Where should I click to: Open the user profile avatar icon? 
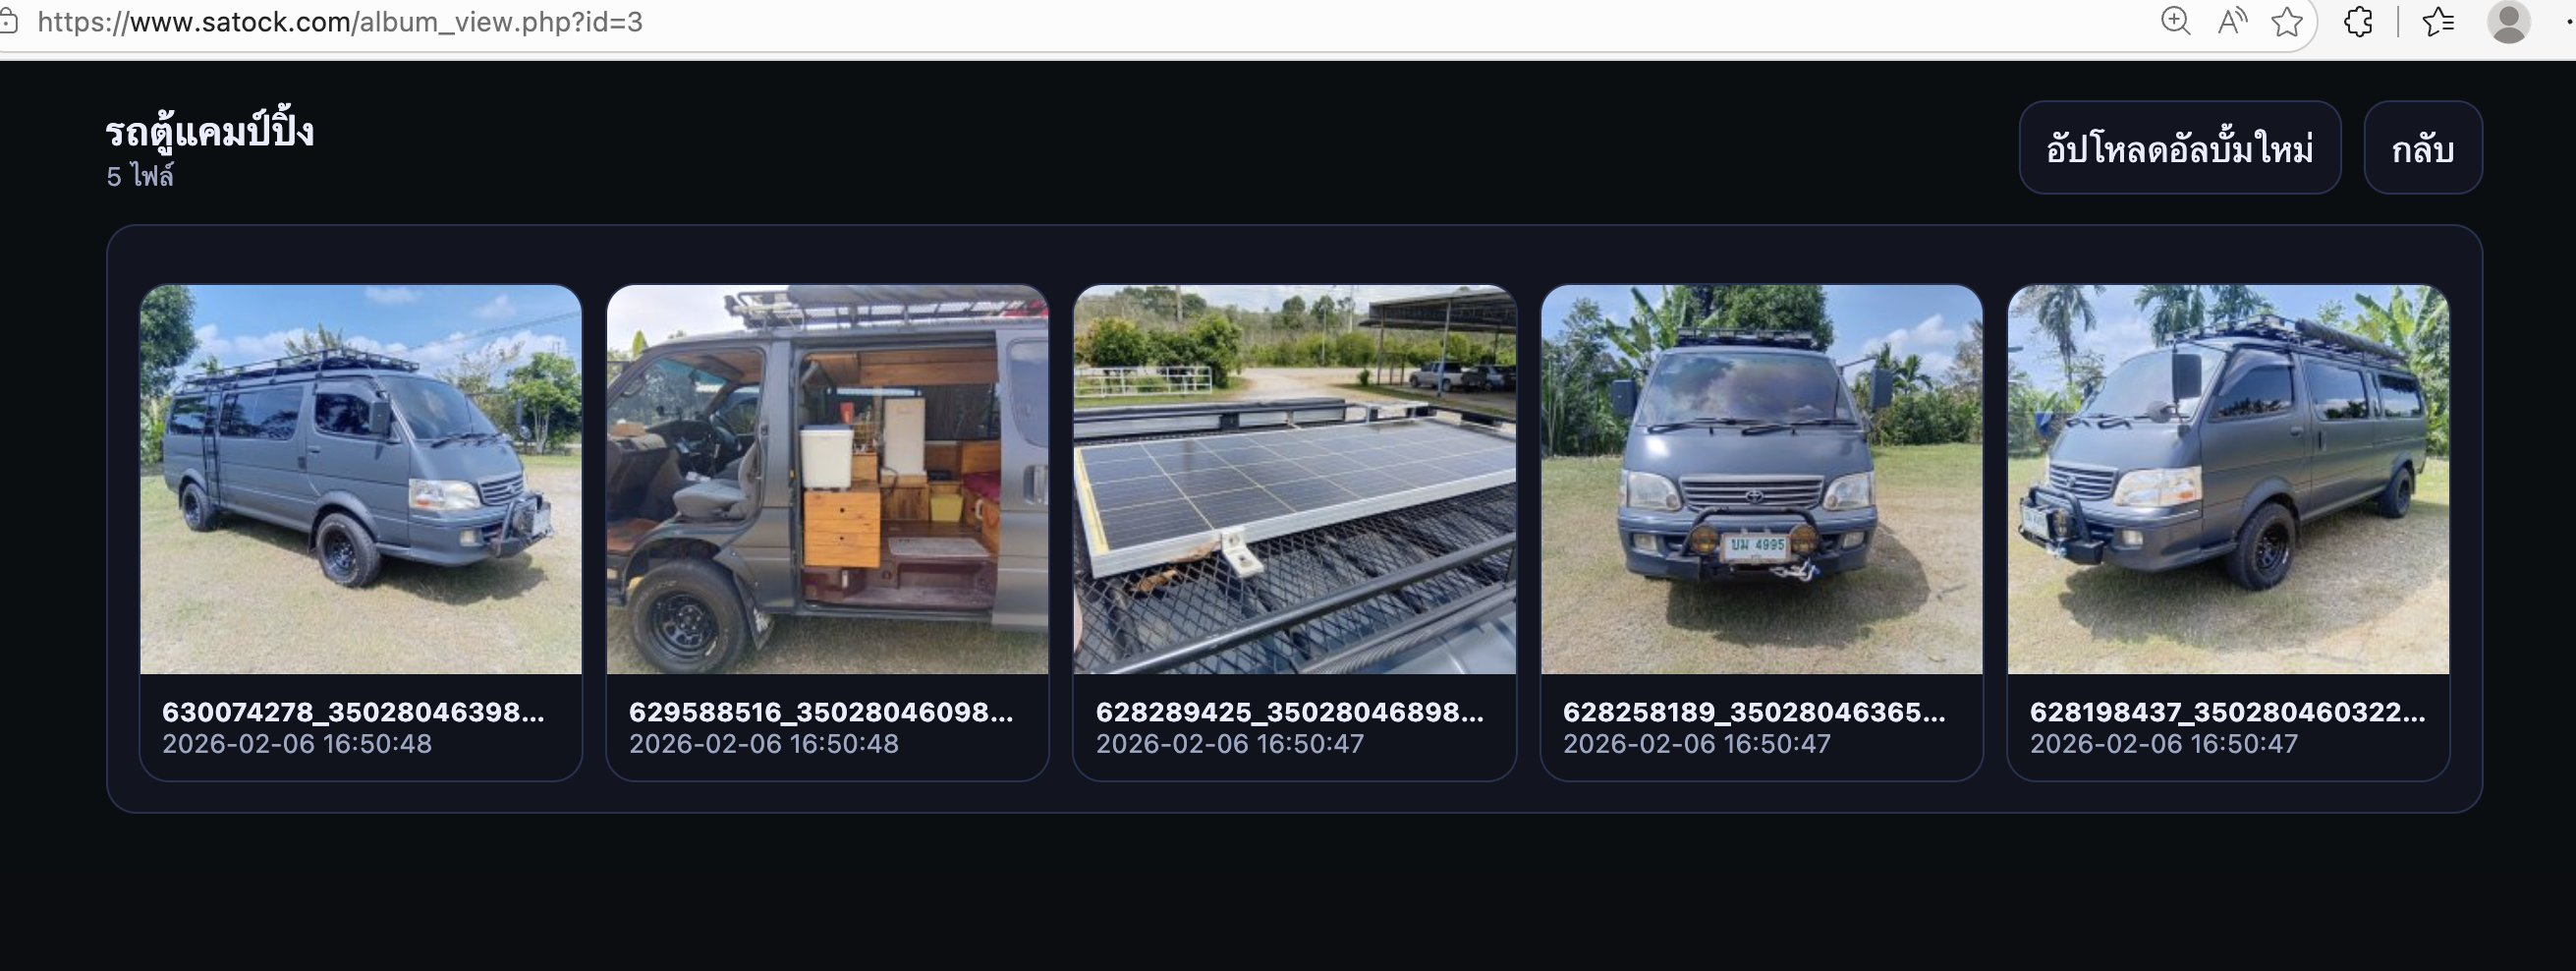[2509, 21]
